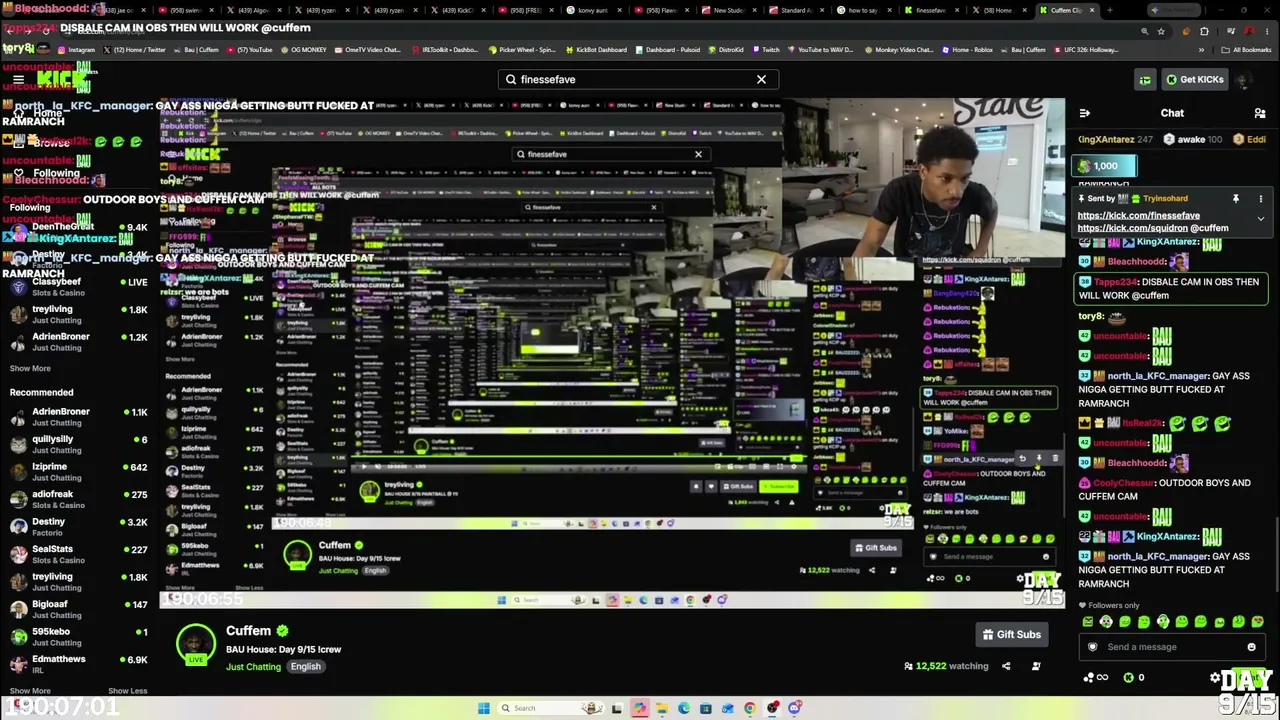The width and height of the screenshot is (1280, 720).
Task: Open the channel points infinity icon
Action: (1095, 677)
